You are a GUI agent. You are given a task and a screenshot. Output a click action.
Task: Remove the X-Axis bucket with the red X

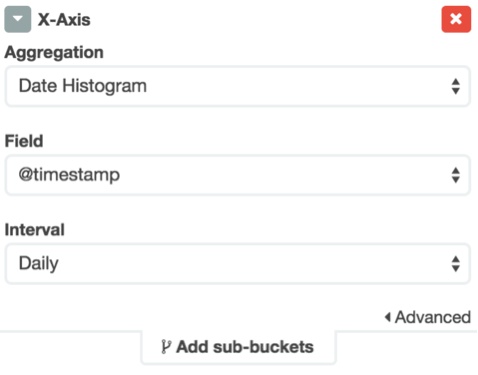point(456,19)
